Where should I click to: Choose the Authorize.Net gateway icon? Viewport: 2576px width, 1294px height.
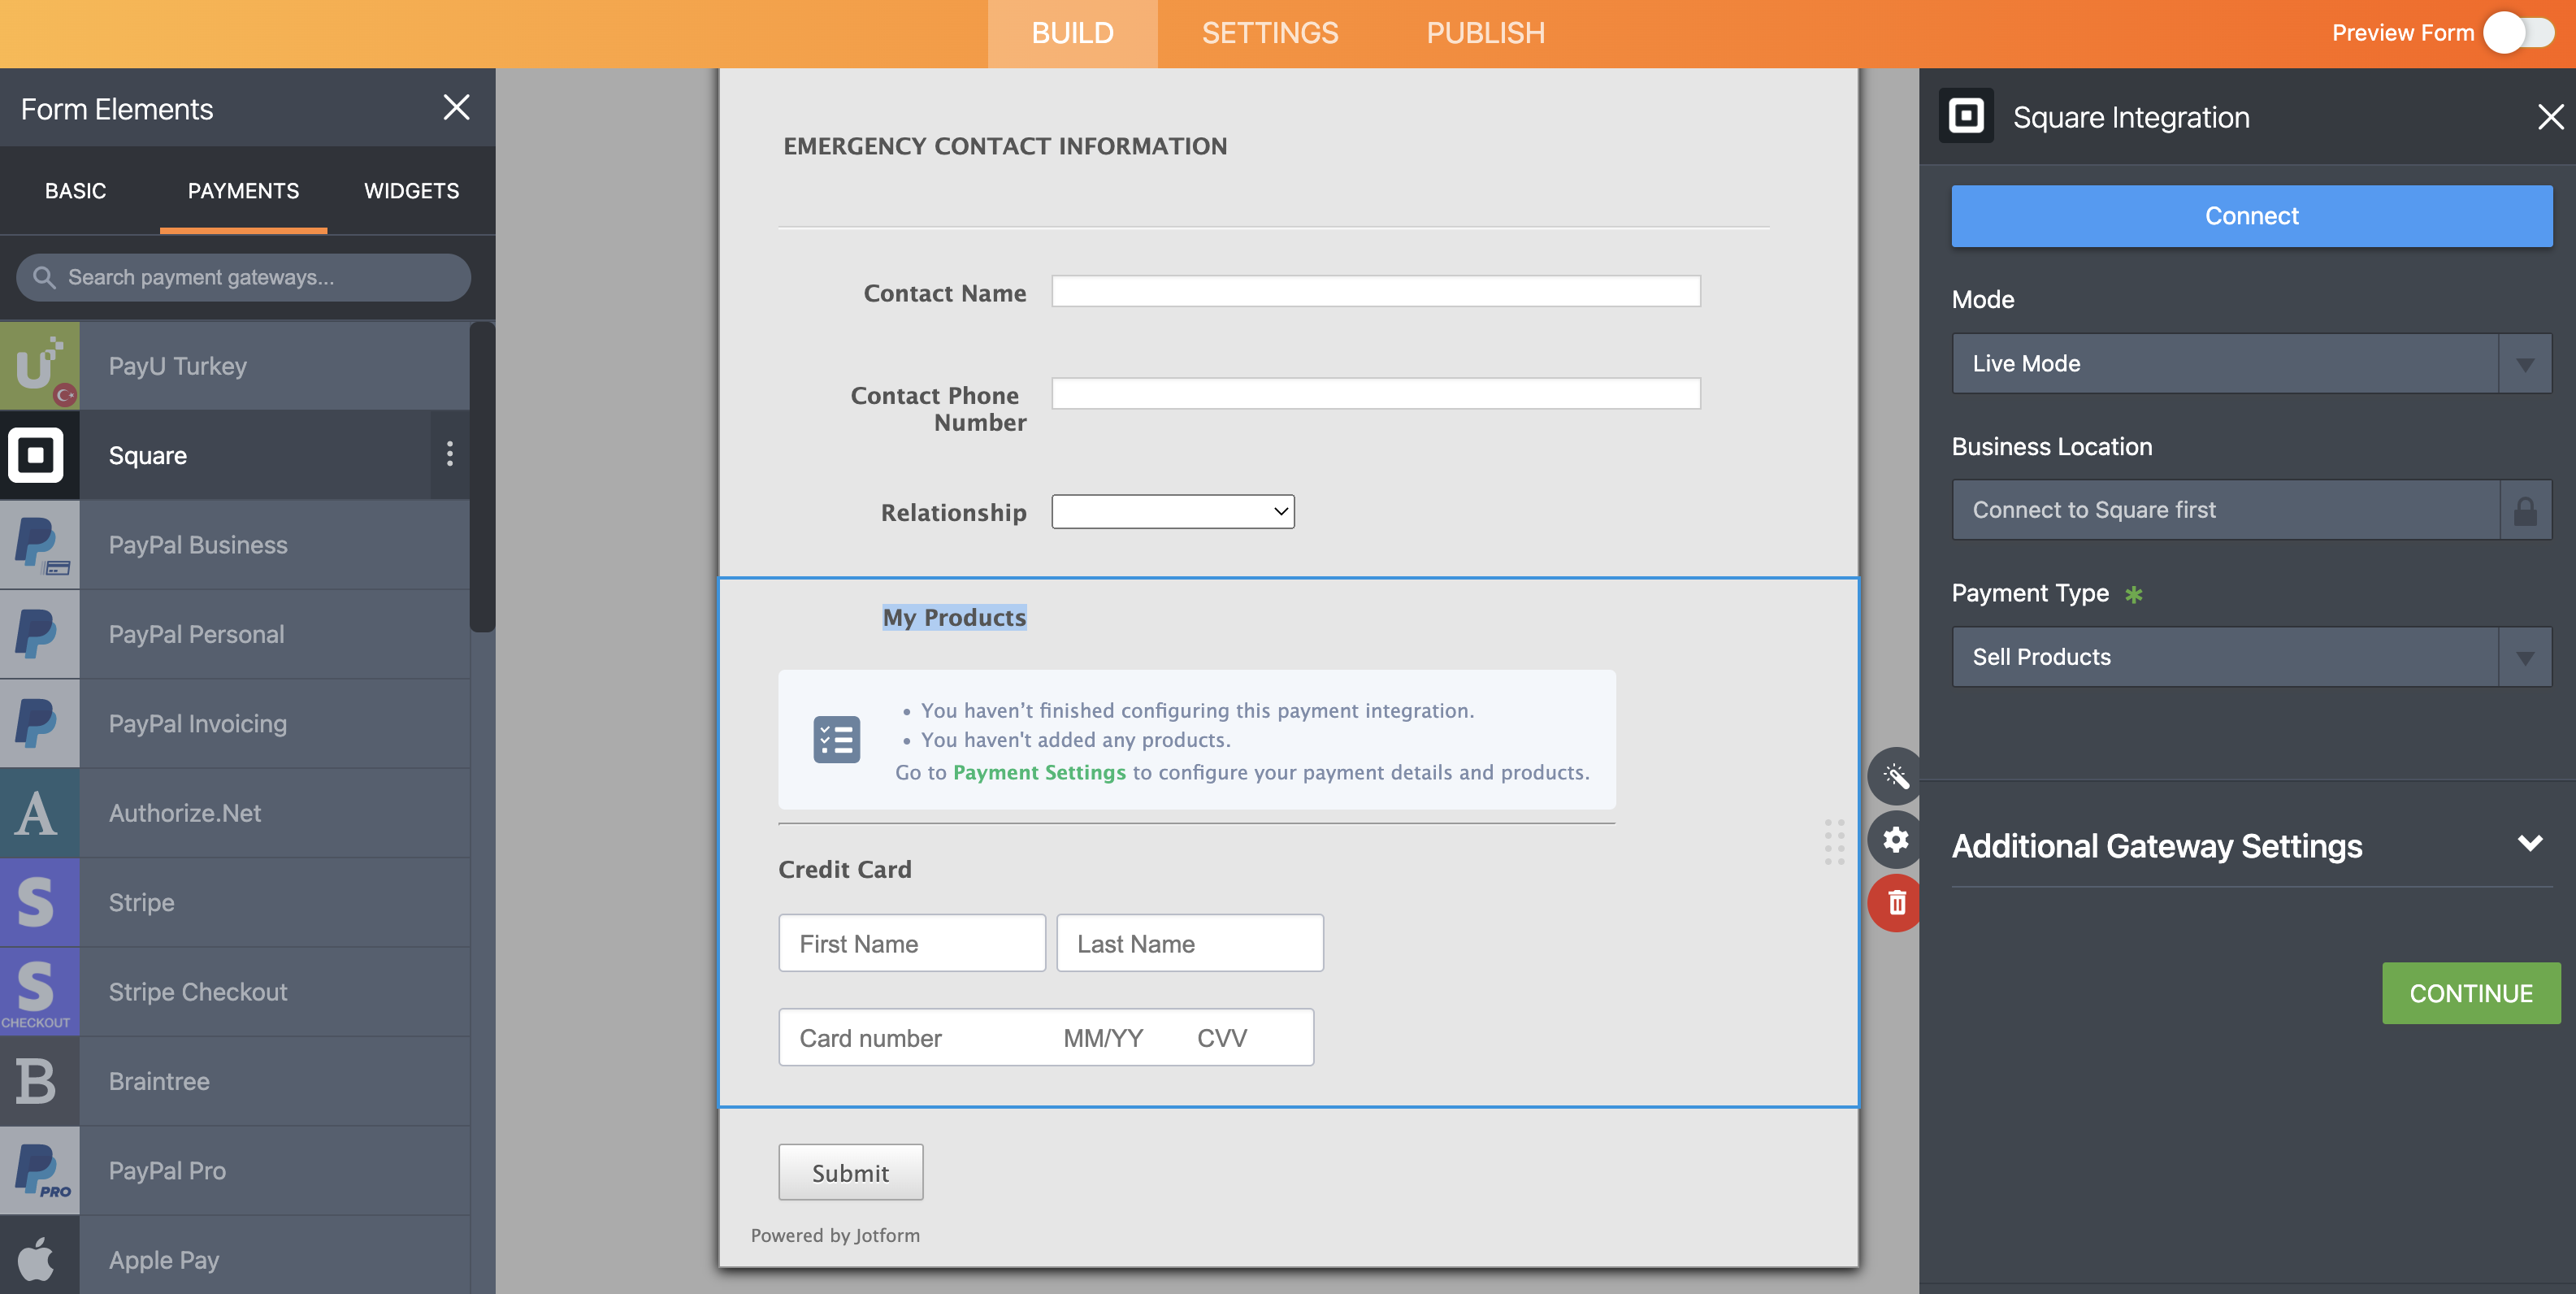tap(39, 813)
